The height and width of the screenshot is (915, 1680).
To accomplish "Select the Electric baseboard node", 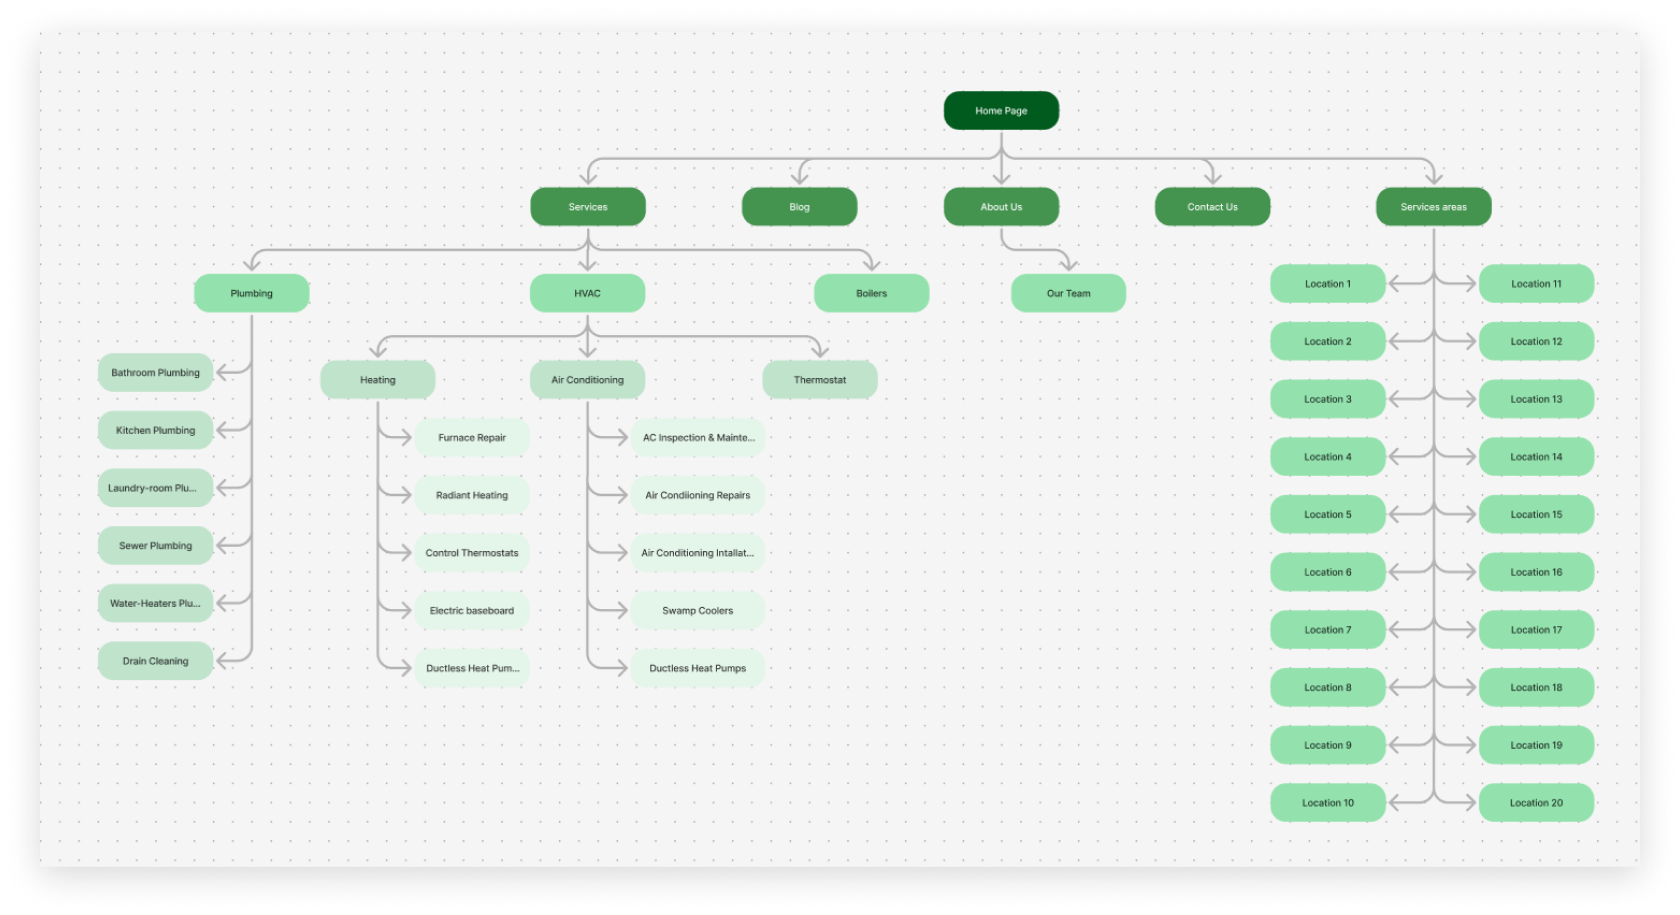I will click(472, 611).
